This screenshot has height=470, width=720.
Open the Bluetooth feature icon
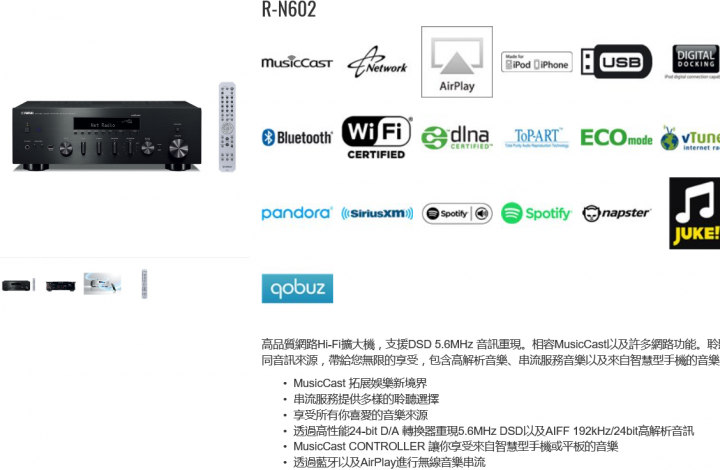click(297, 137)
